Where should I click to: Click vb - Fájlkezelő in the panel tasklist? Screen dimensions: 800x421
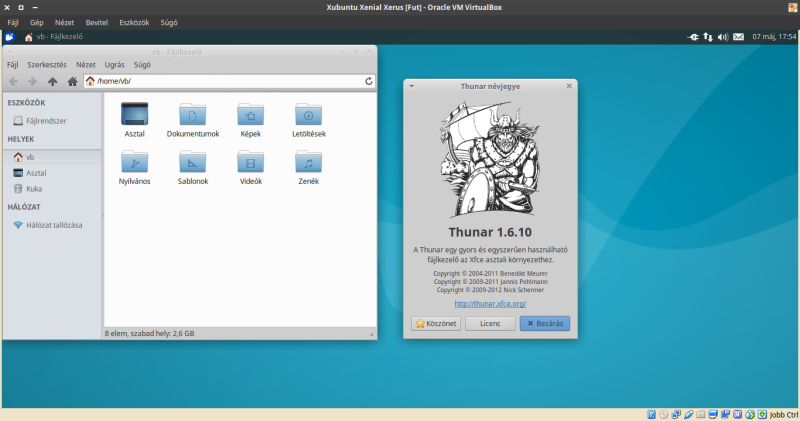click(x=54, y=37)
